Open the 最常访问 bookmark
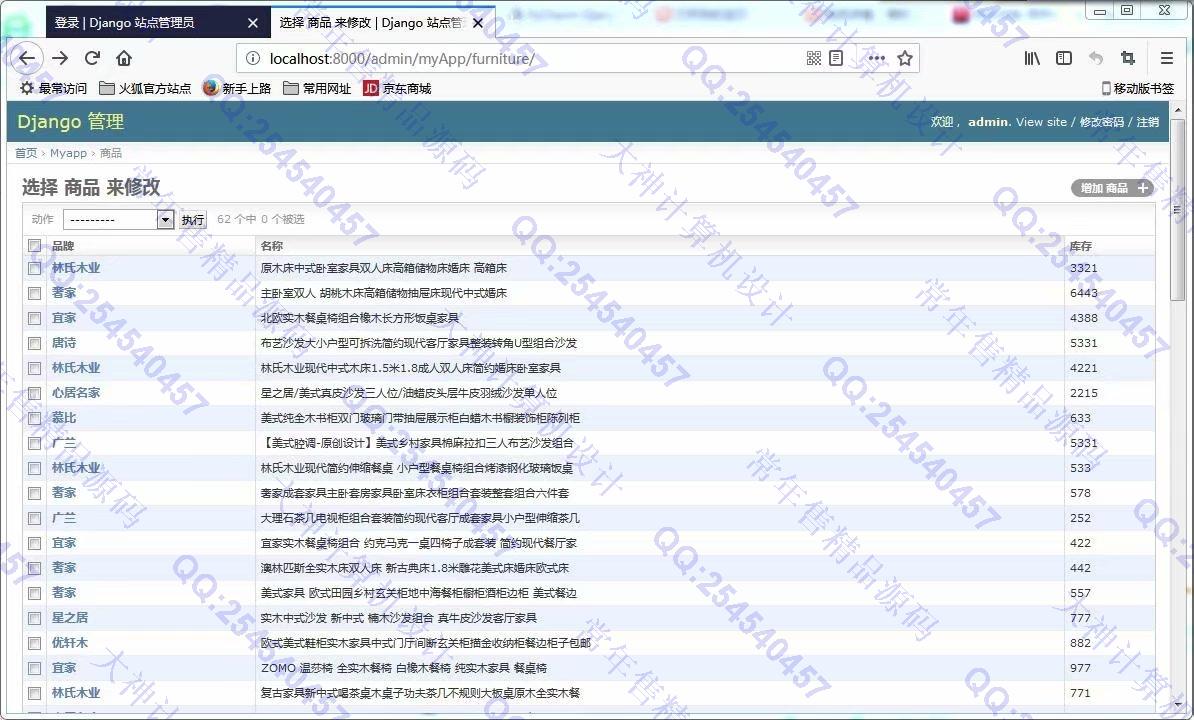The height and width of the screenshot is (720, 1194). pos(53,88)
